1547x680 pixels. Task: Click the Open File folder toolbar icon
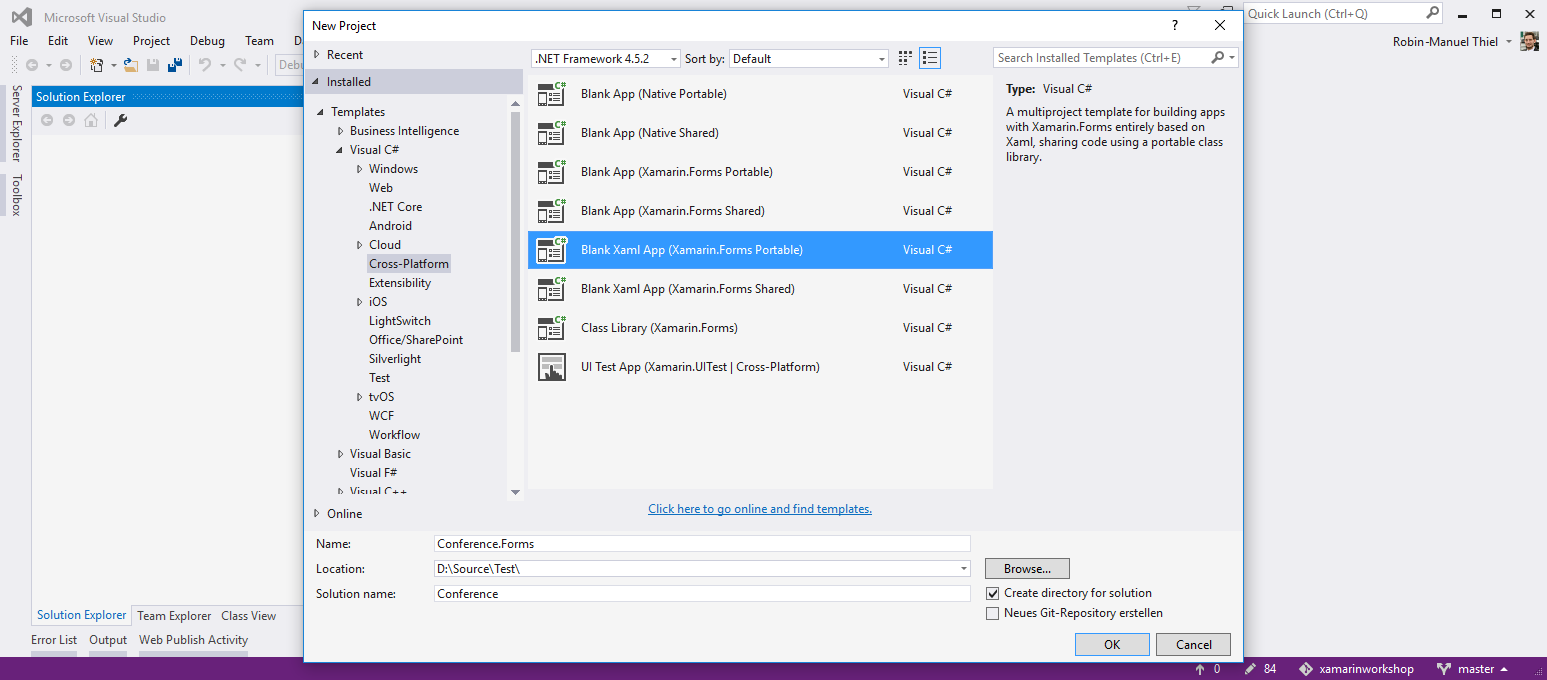coord(130,65)
